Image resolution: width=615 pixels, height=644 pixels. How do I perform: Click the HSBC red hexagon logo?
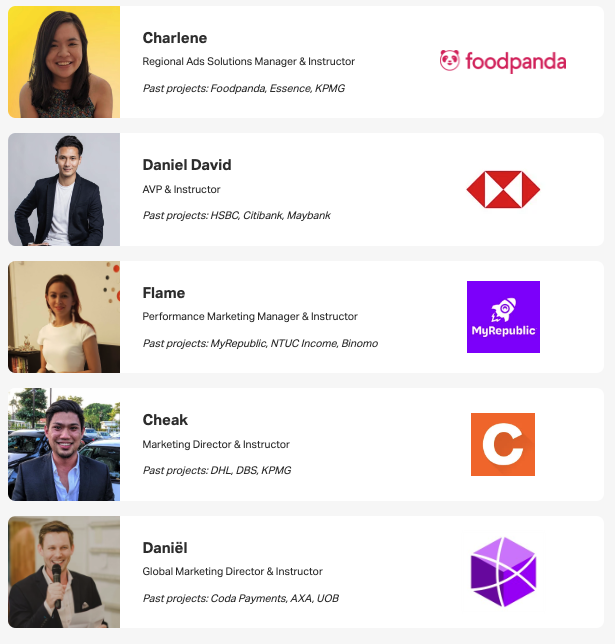(503, 189)
